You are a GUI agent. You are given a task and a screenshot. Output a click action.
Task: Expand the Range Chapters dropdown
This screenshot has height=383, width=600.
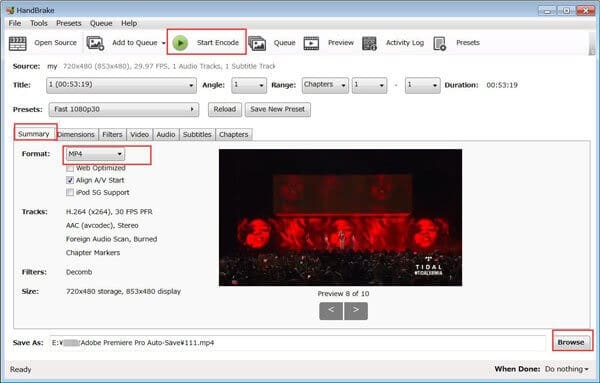(325, 85)
